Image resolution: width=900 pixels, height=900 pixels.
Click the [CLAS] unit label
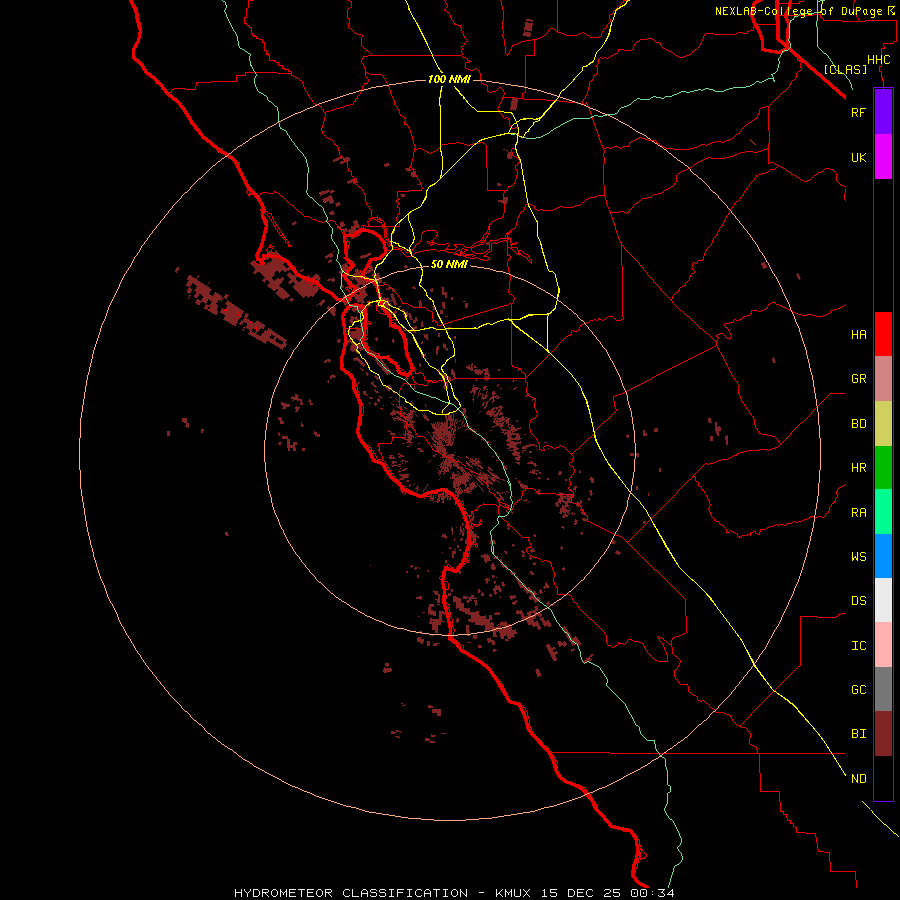845,69
